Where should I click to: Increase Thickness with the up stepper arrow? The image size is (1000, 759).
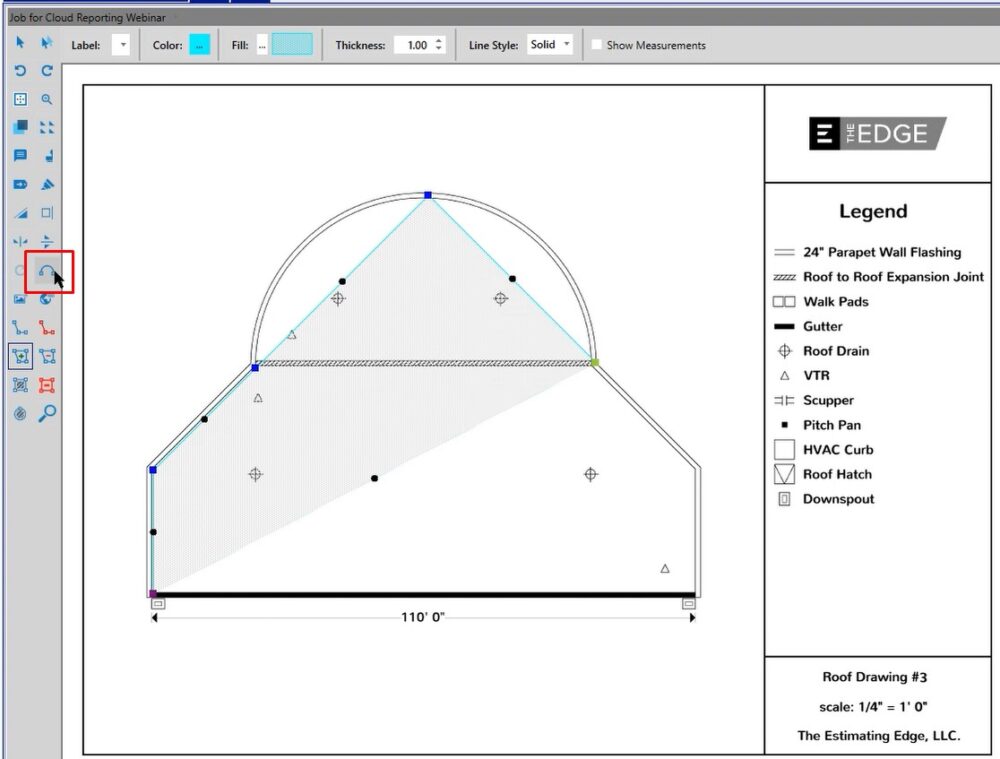pos(438,40)
